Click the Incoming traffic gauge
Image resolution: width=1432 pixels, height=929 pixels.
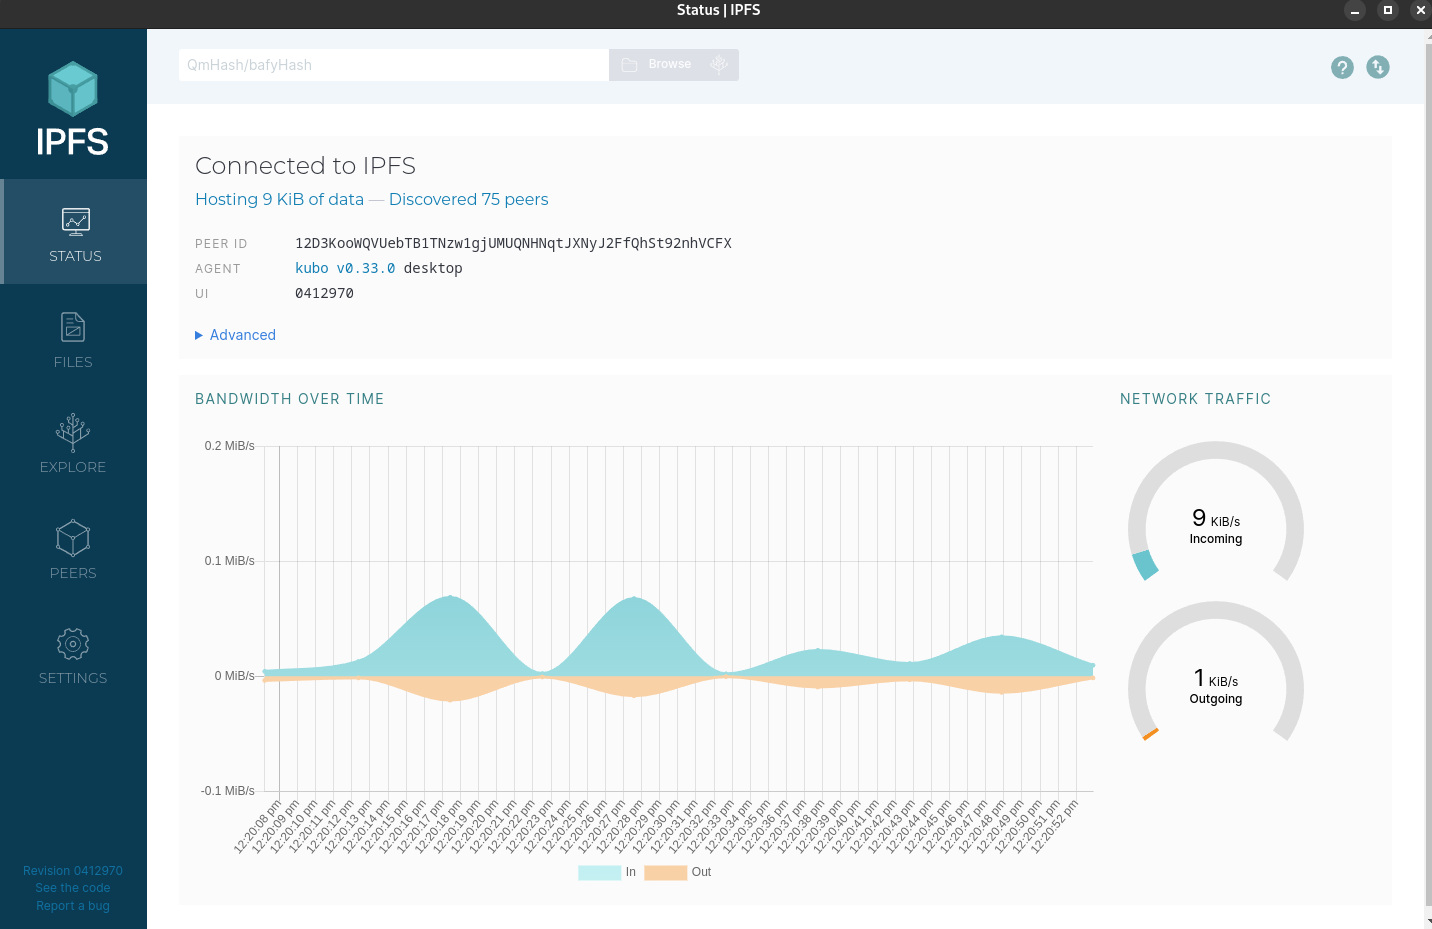1216,513
